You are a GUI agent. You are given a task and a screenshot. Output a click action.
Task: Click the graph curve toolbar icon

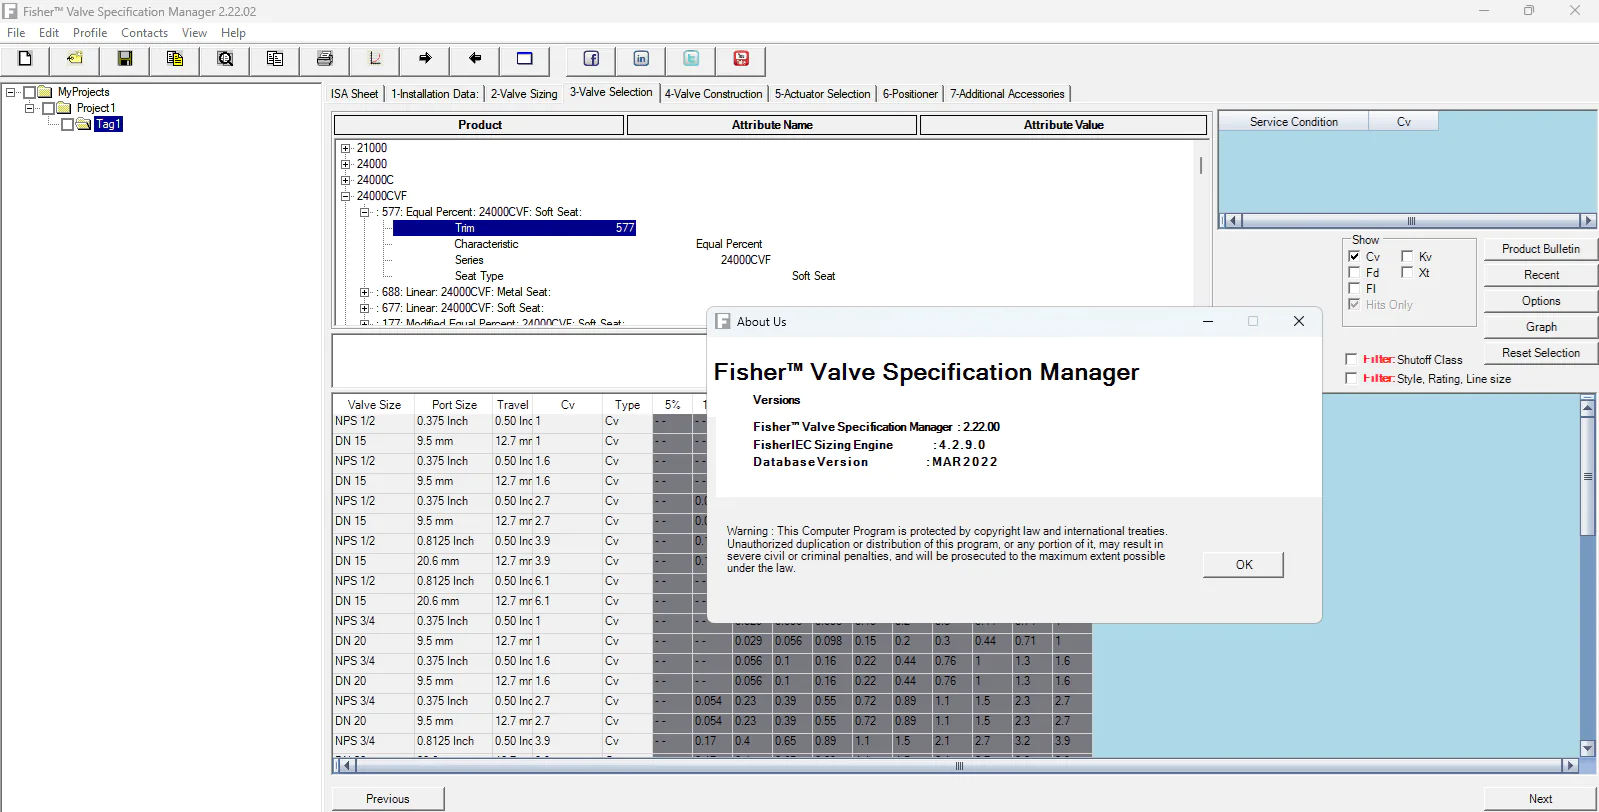pos(375,59)
